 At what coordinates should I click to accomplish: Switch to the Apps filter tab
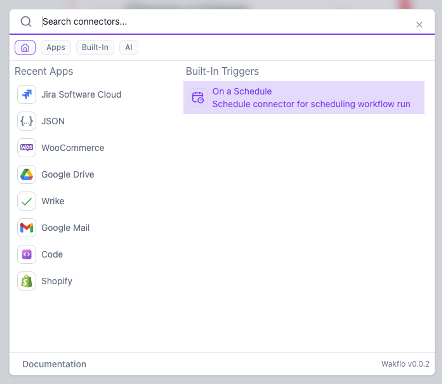(56, 47)
